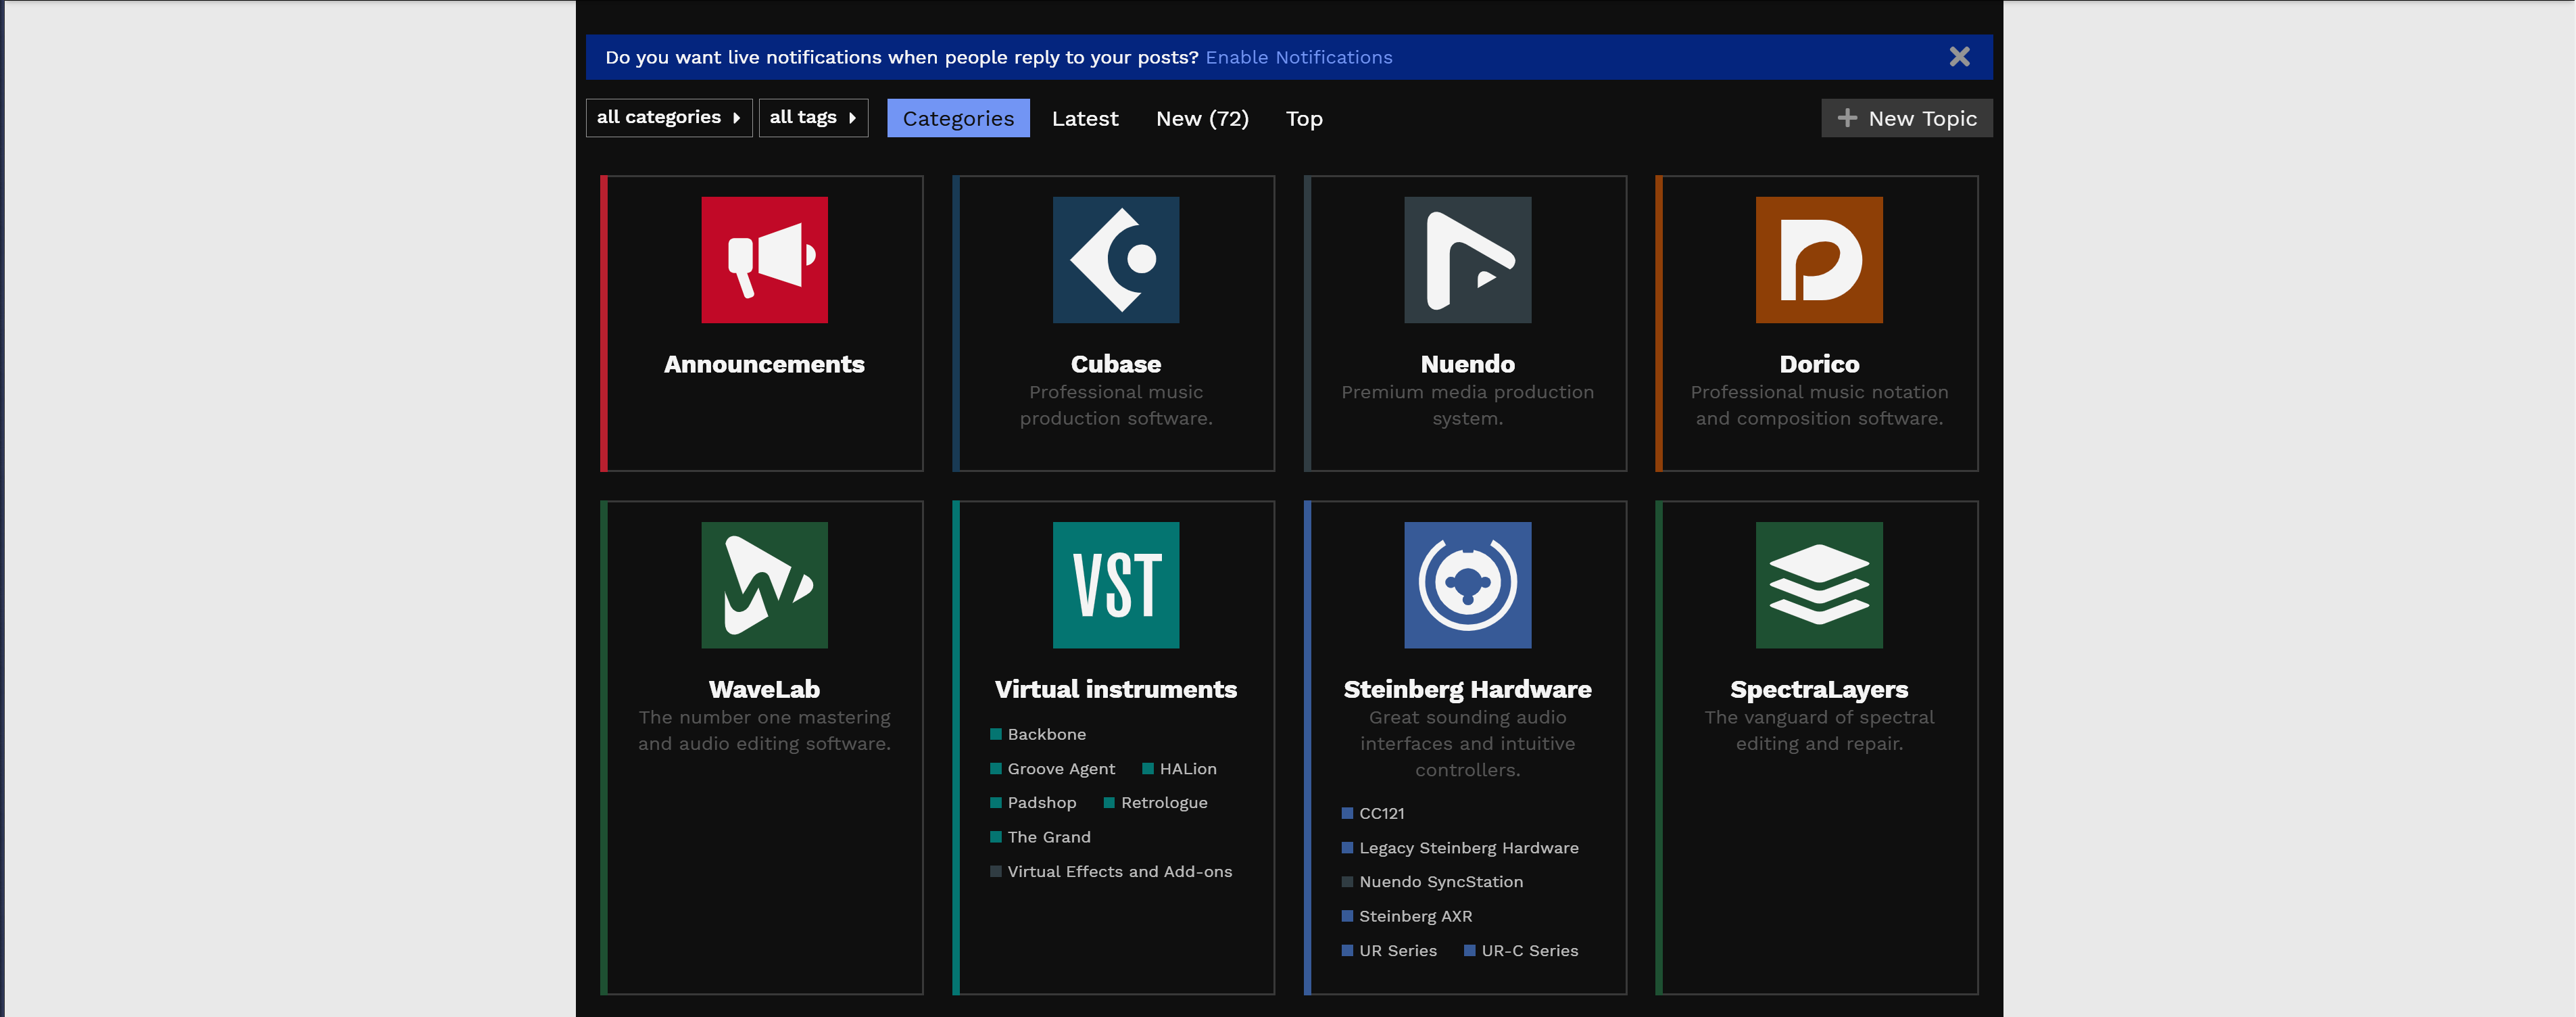Expand the all categories dropdown
Viewport: 2576px width, 1017px height.
668,118
